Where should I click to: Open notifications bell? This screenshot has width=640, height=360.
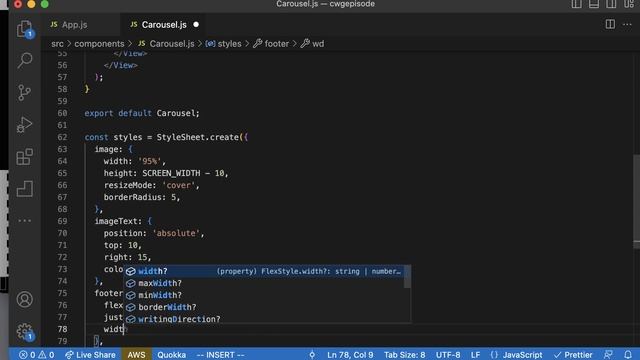[628, 355]
